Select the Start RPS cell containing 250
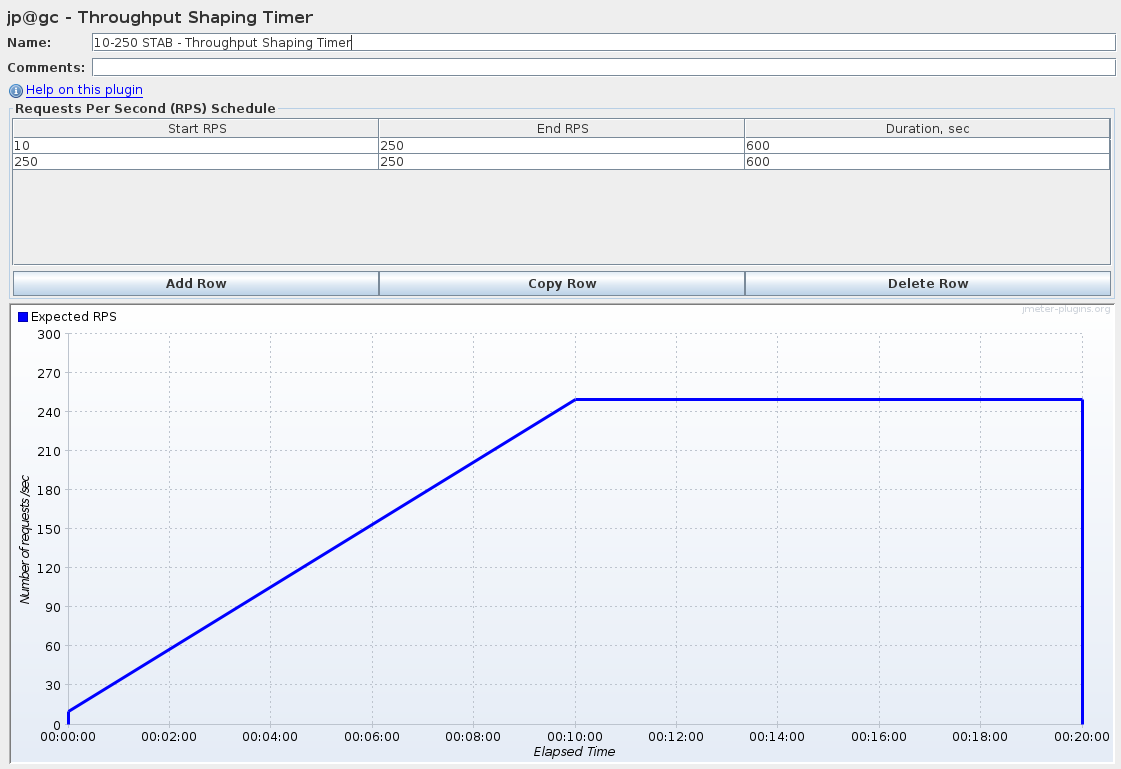The image size is (1121, 769). point(196,162)
